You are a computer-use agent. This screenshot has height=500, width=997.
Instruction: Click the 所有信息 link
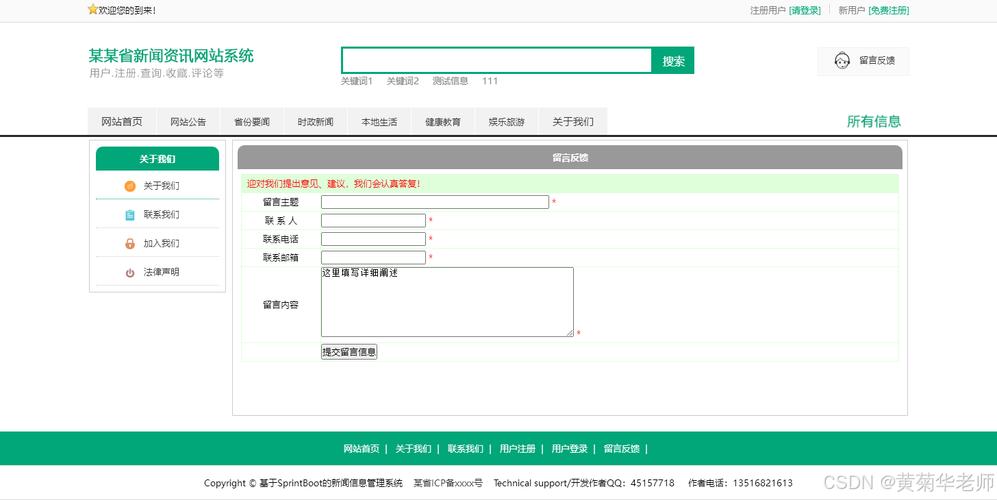coord(874,122)
